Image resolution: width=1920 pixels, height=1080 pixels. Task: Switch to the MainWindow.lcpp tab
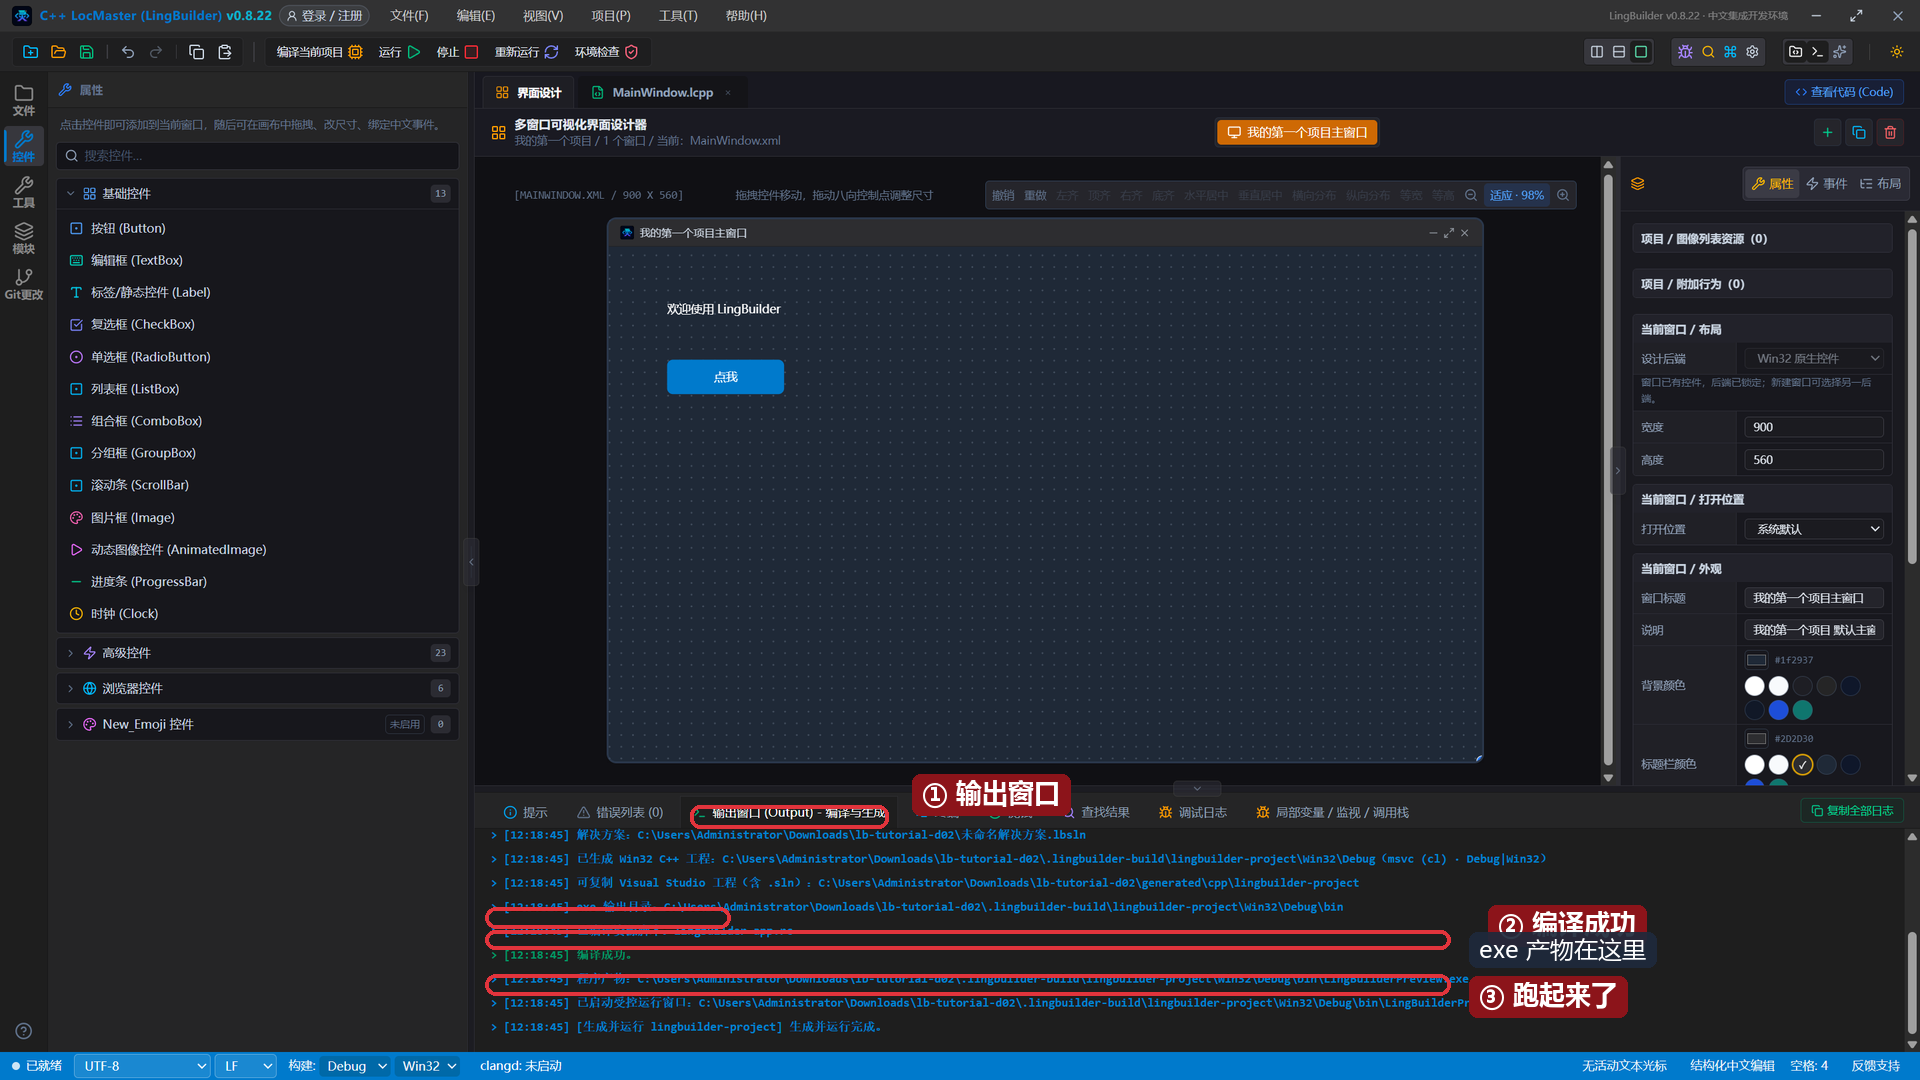click(662, 92)
